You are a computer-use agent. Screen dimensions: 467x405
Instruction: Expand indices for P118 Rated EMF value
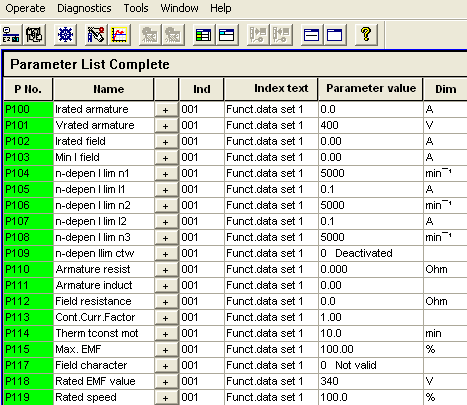(x=166, y=382)
